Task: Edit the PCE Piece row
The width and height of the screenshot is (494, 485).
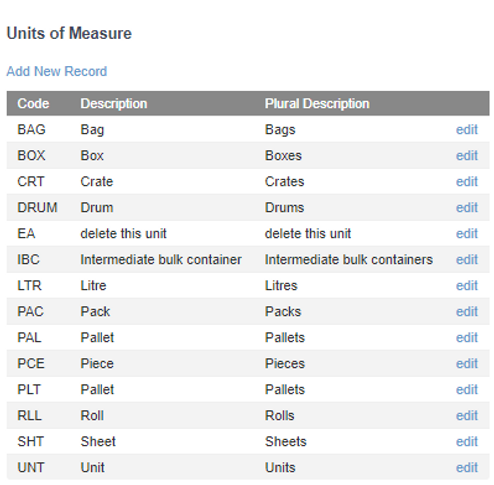Action: [x=467, y=363]
